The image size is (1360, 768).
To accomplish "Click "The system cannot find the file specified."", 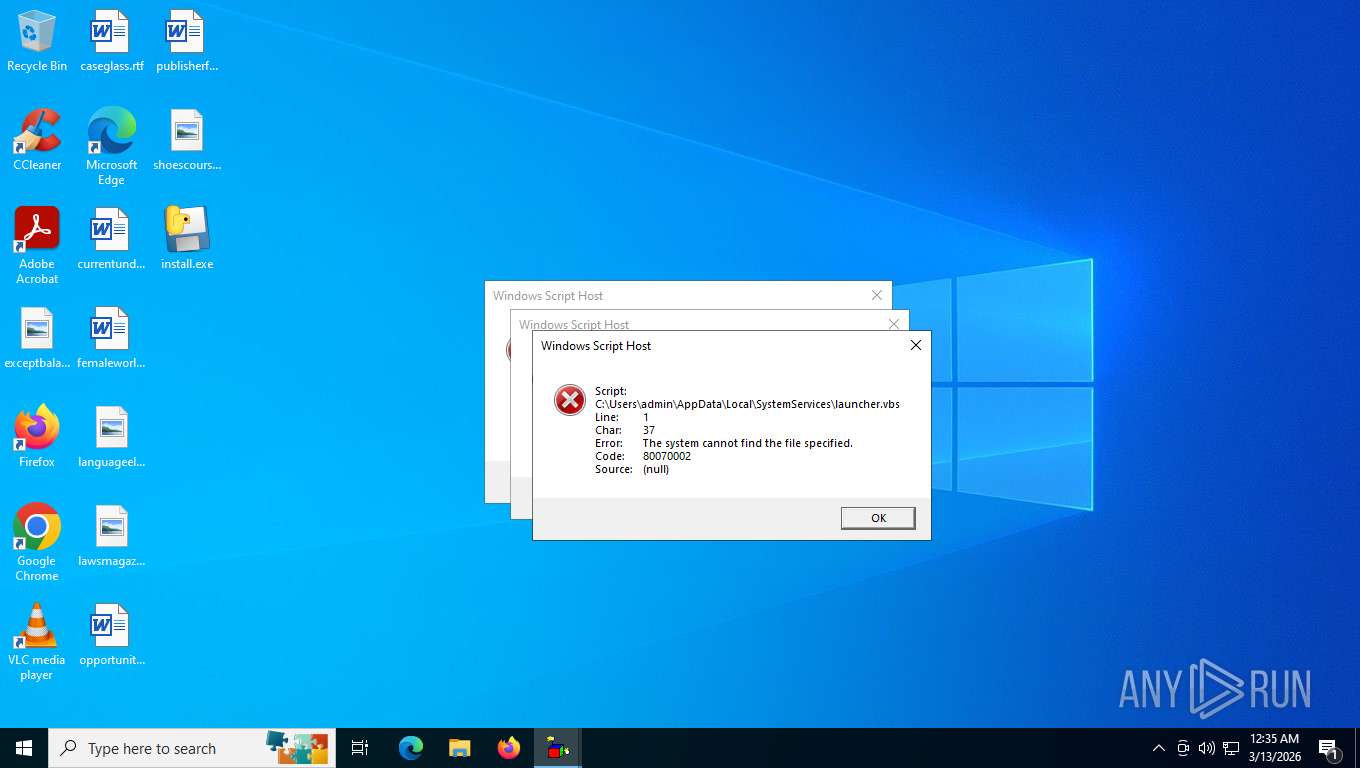I will 748,443.
